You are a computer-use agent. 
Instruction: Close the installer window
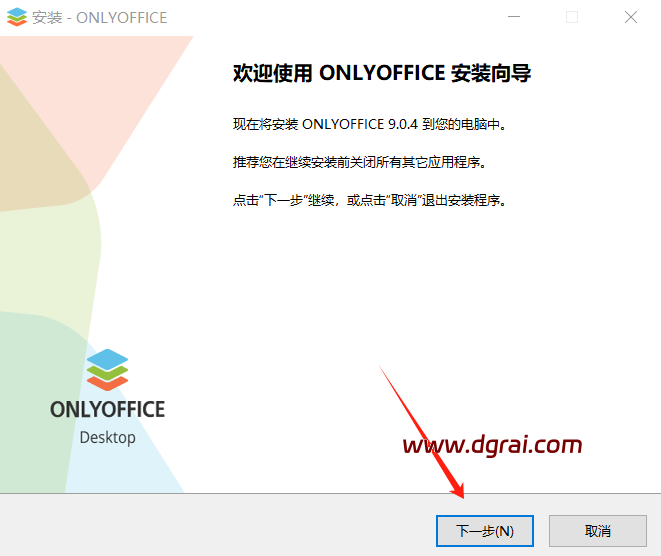[x=631, y=17]
